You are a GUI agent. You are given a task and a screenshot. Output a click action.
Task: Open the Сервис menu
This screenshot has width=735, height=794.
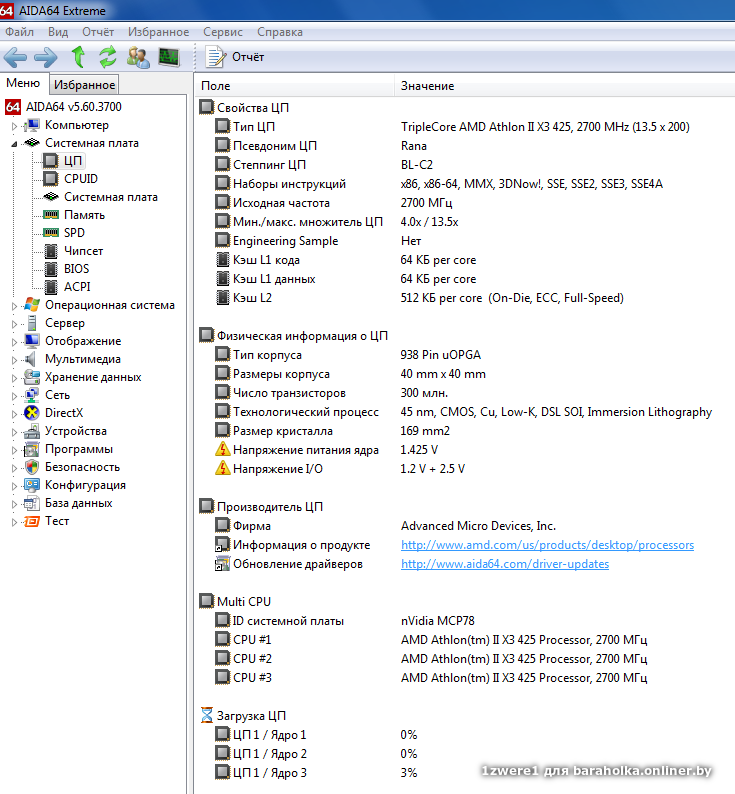point(223,32)
